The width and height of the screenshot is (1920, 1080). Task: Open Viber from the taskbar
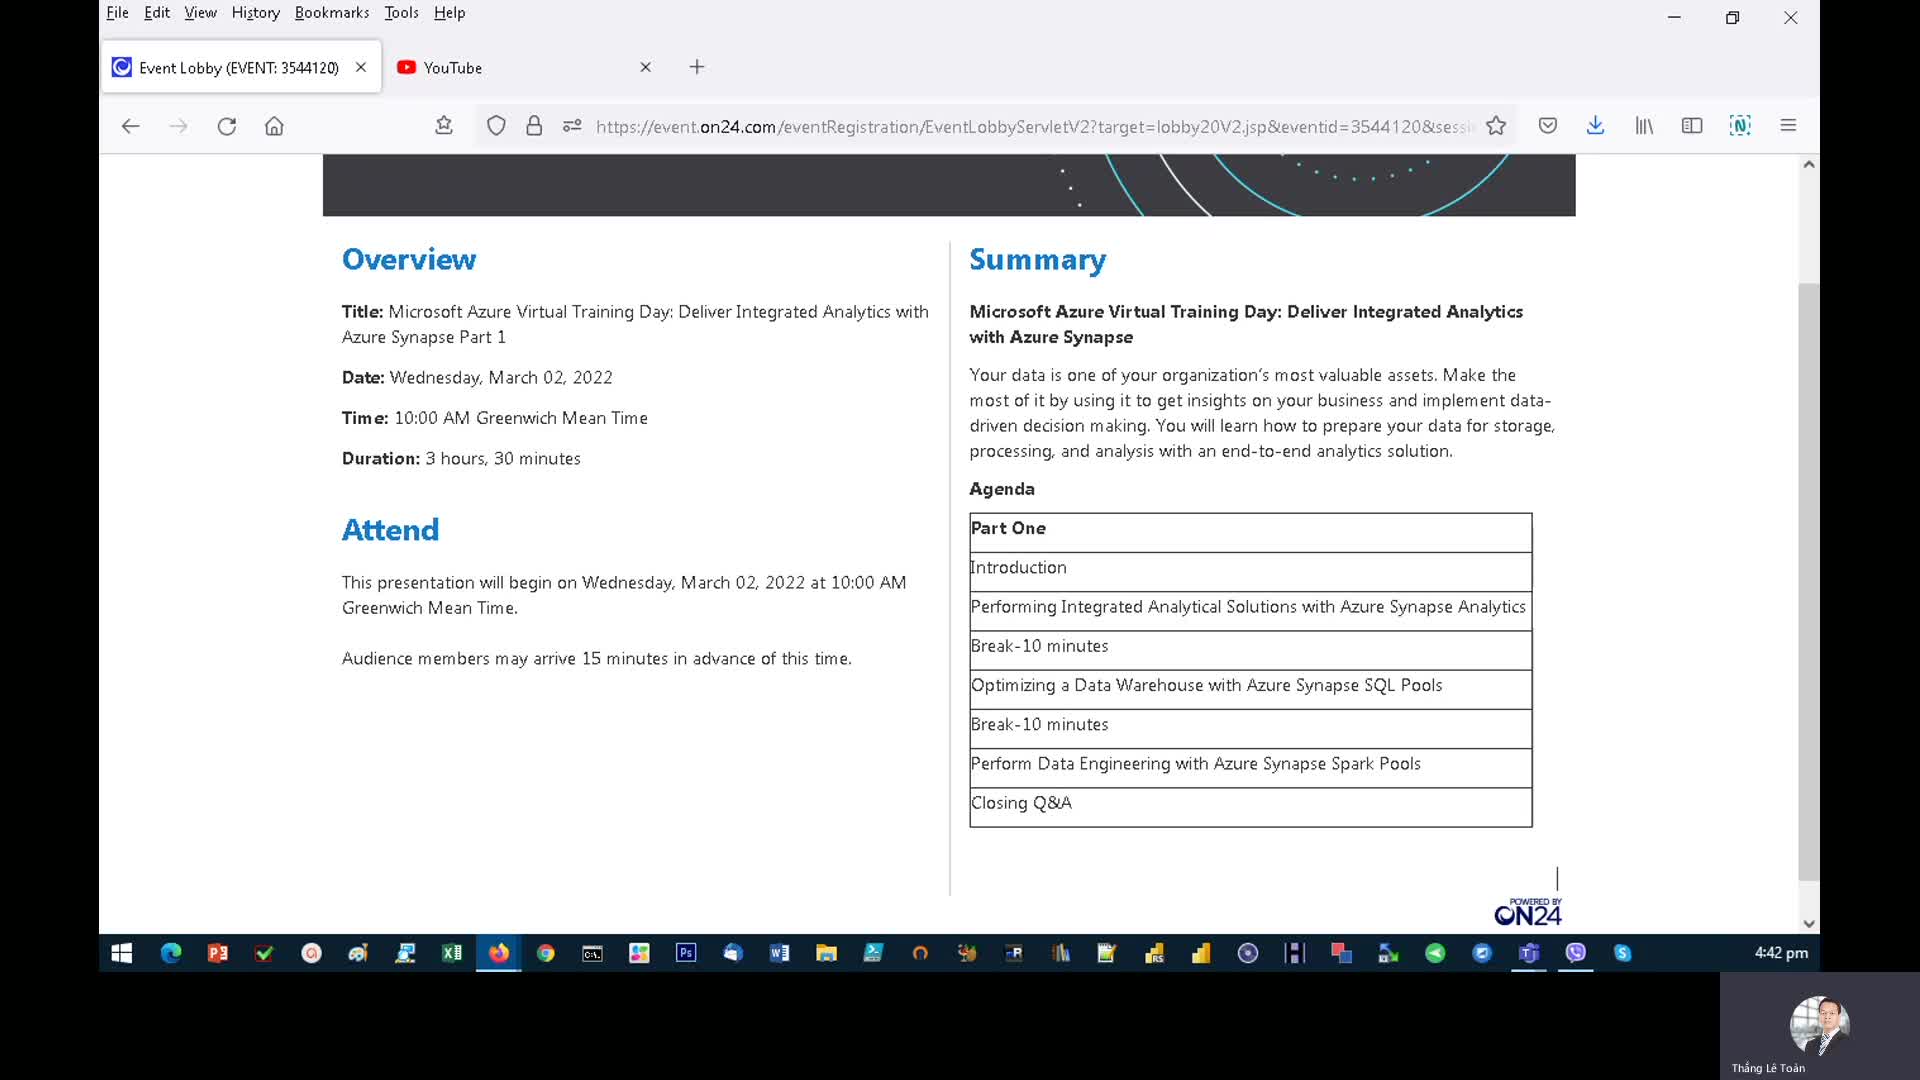1576,953
